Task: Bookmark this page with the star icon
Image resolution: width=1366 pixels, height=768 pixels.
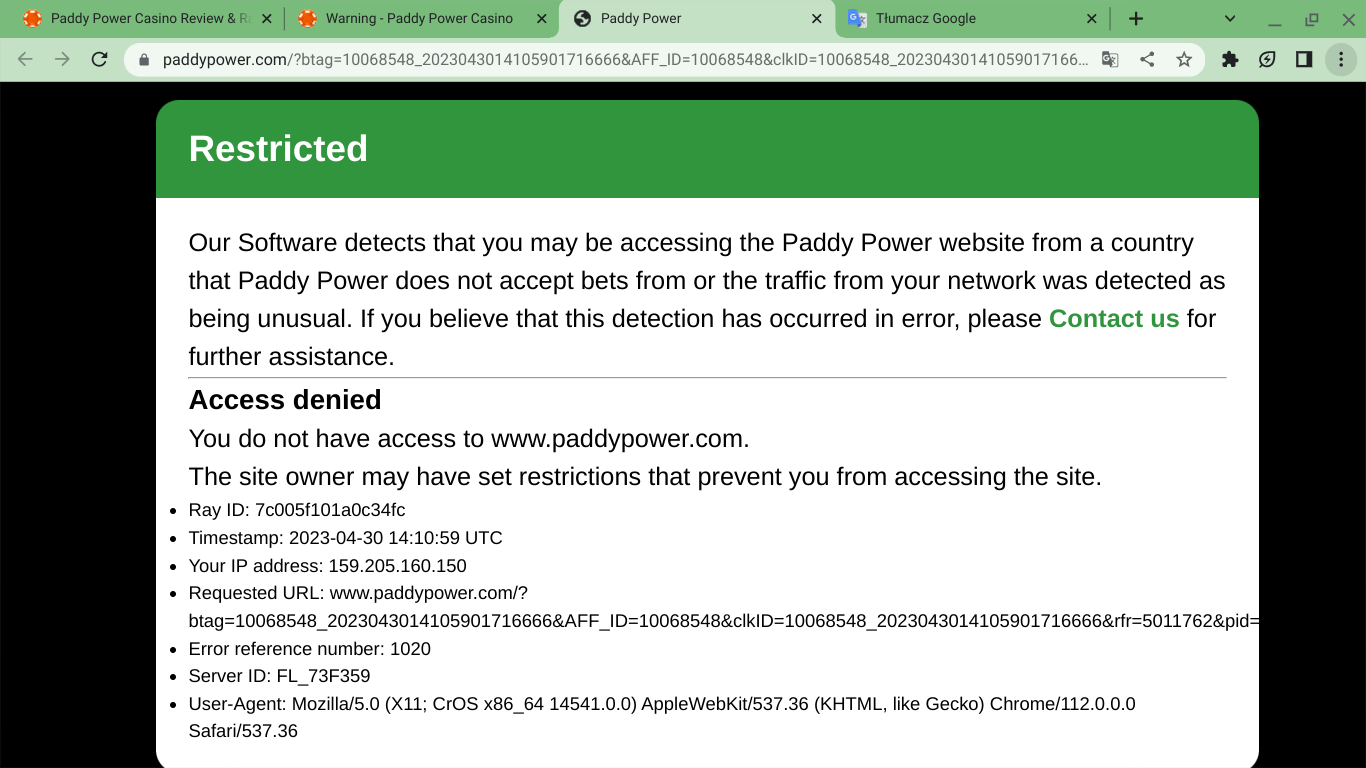Action: tap(1184, 60)
